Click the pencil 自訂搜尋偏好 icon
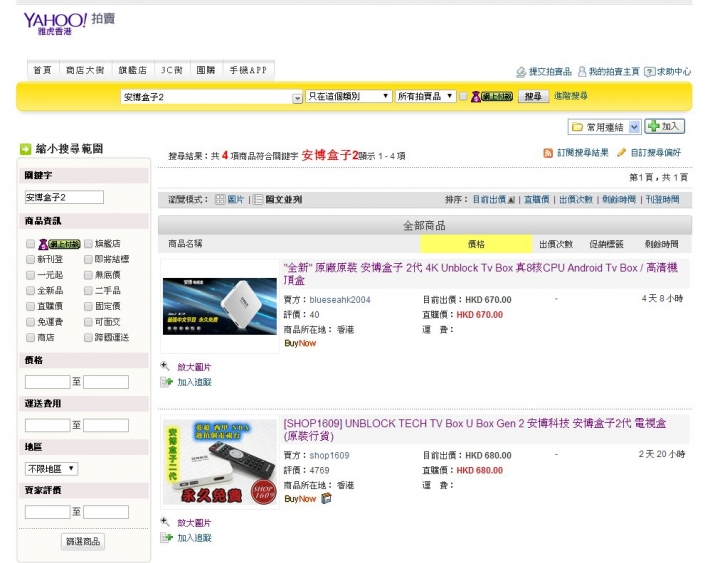The height and width of the screenshot is (563, 720). tap(621, 152)
